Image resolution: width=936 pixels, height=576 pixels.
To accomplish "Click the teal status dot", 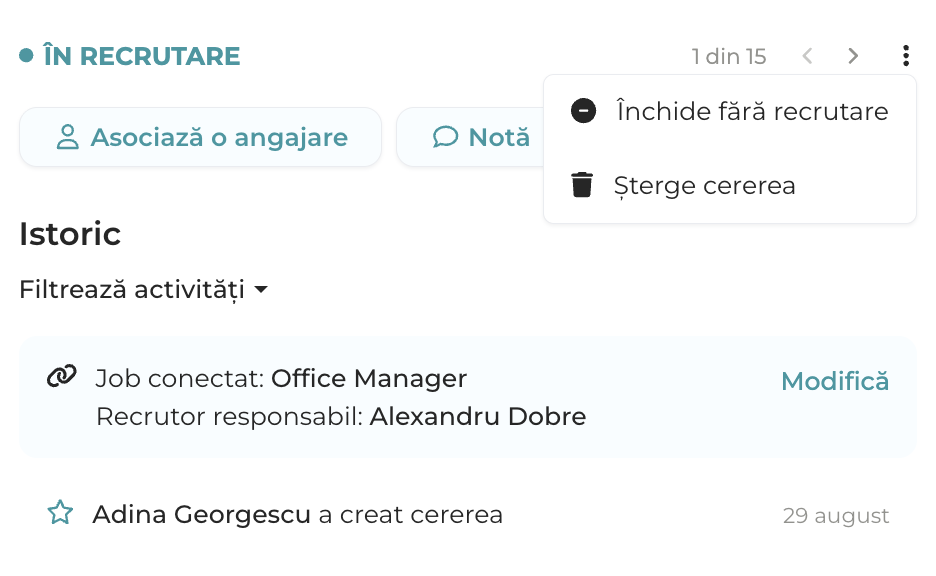I will coord(26,56).
